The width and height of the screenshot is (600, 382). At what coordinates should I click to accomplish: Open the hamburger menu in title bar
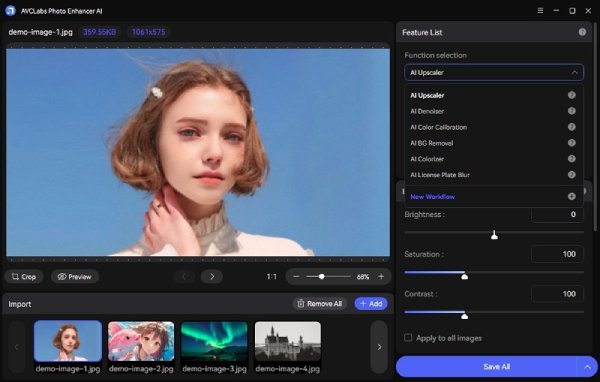[540, 11]
